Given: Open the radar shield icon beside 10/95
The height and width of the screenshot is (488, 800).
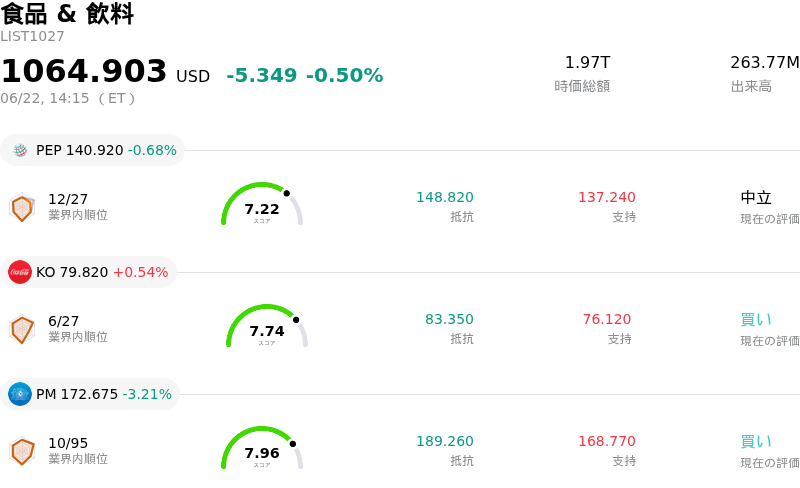Looking at the screenshot, I should pos(22,452).
